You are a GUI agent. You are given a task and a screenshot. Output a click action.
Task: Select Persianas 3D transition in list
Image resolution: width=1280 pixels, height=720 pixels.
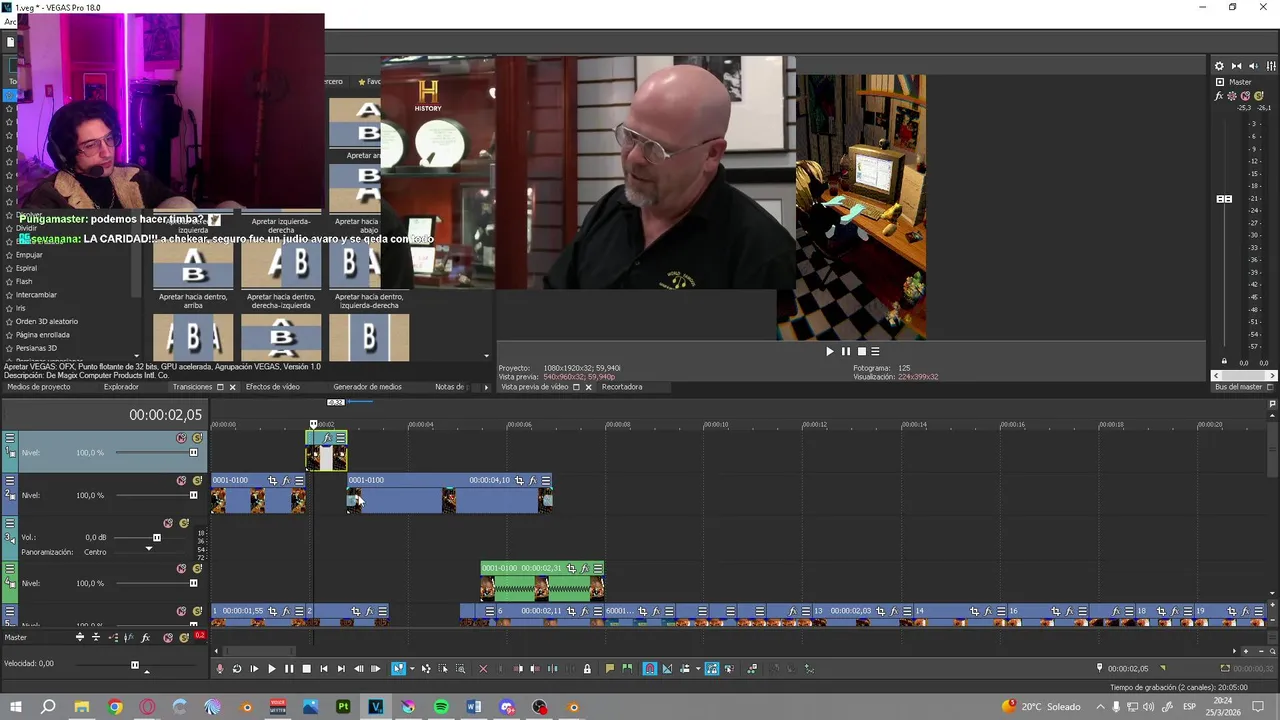click(x=36, y=348)
